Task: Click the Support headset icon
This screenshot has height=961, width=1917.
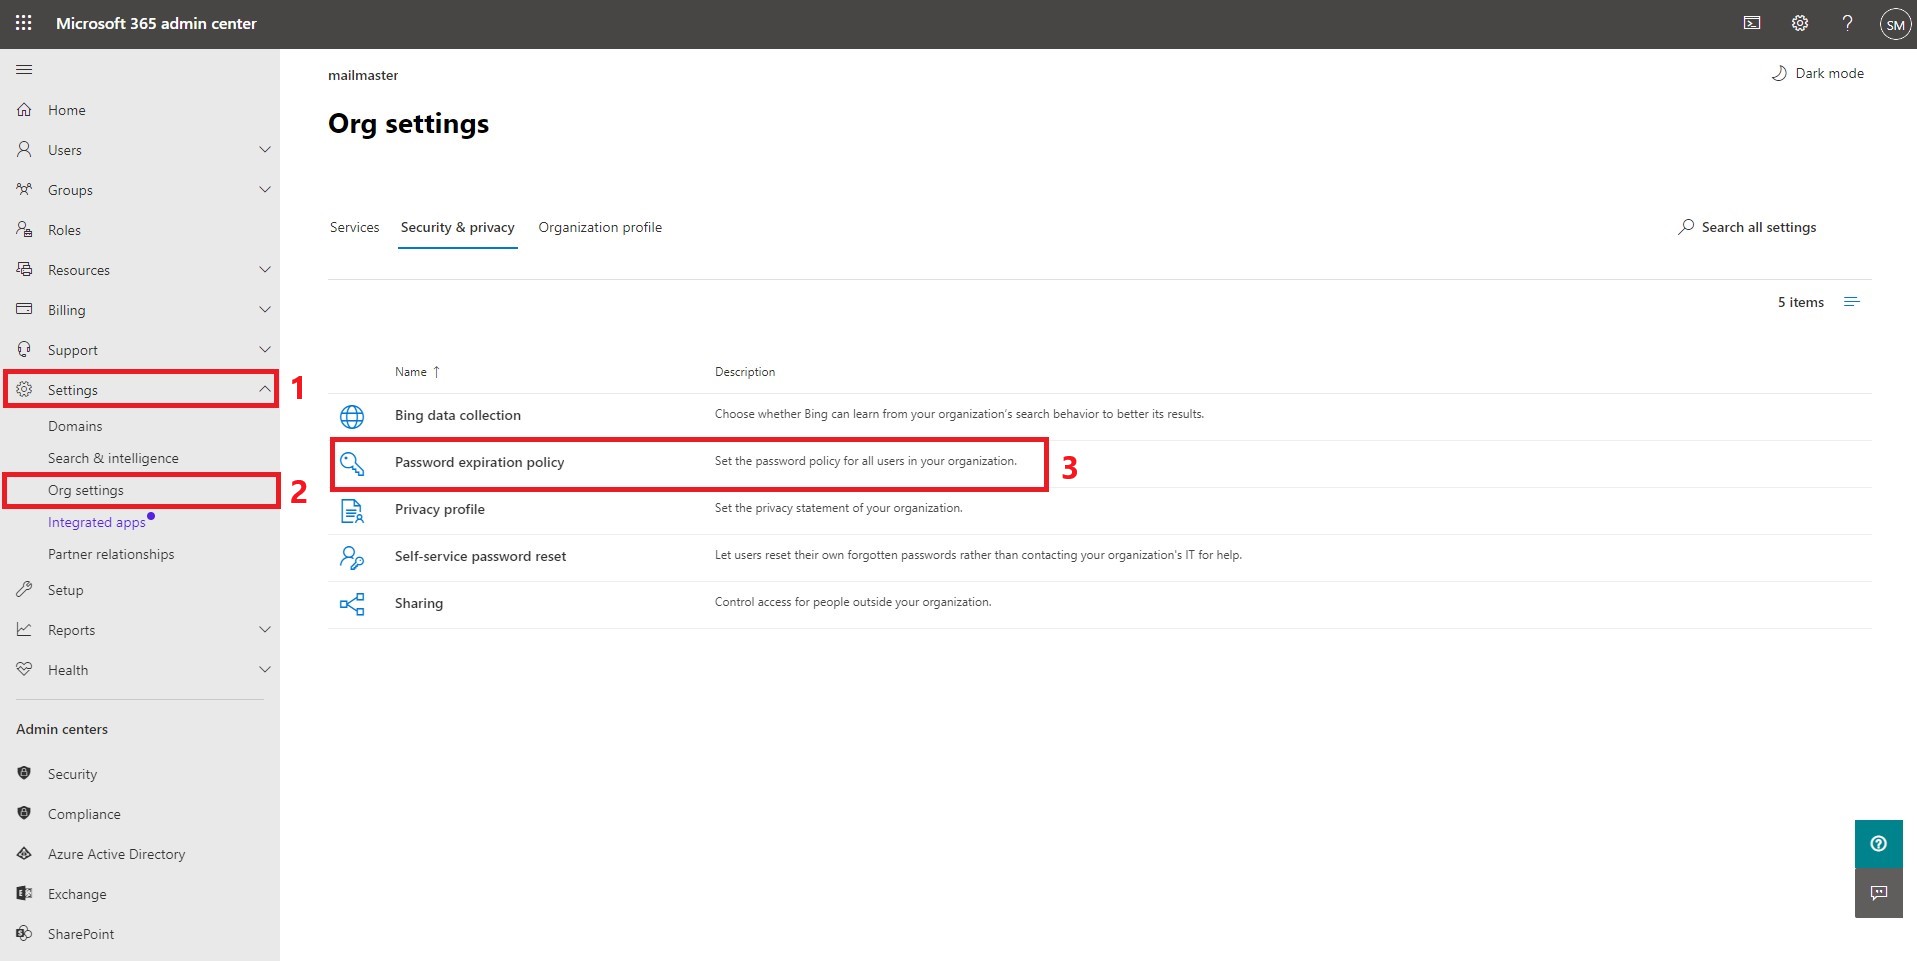Action: (x=24, y=350)
